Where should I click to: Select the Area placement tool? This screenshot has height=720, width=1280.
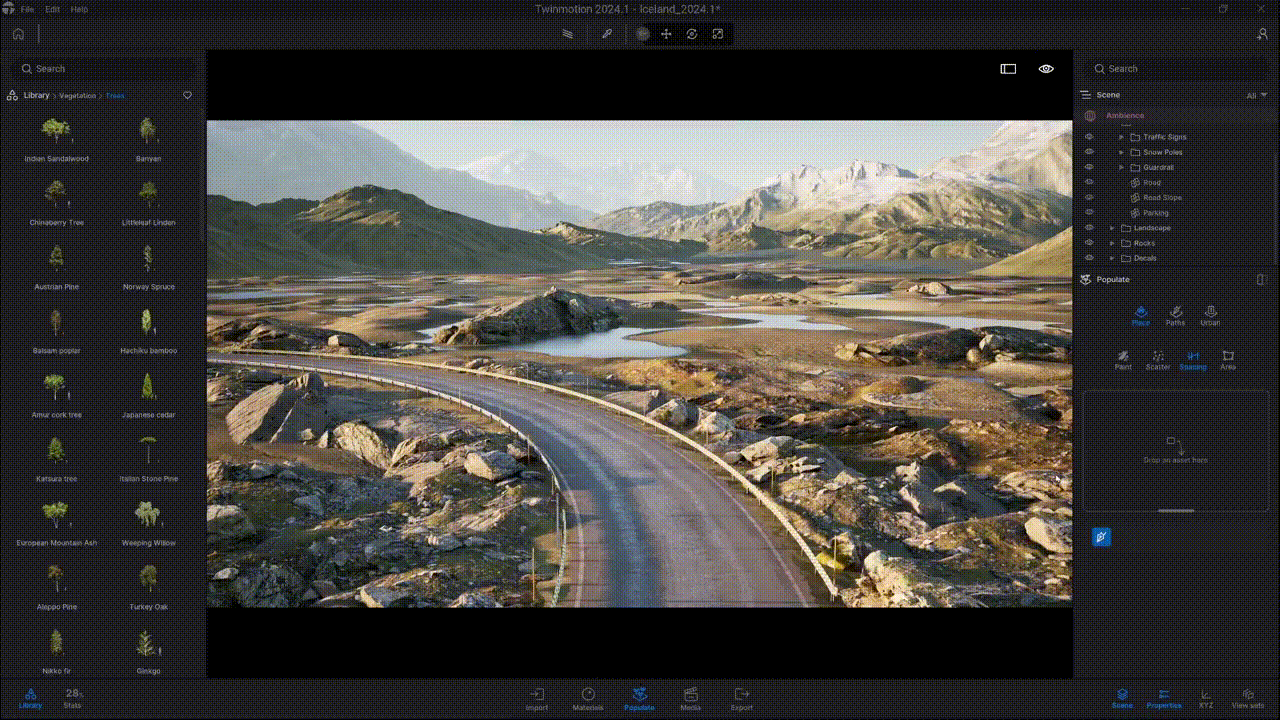1228,360
